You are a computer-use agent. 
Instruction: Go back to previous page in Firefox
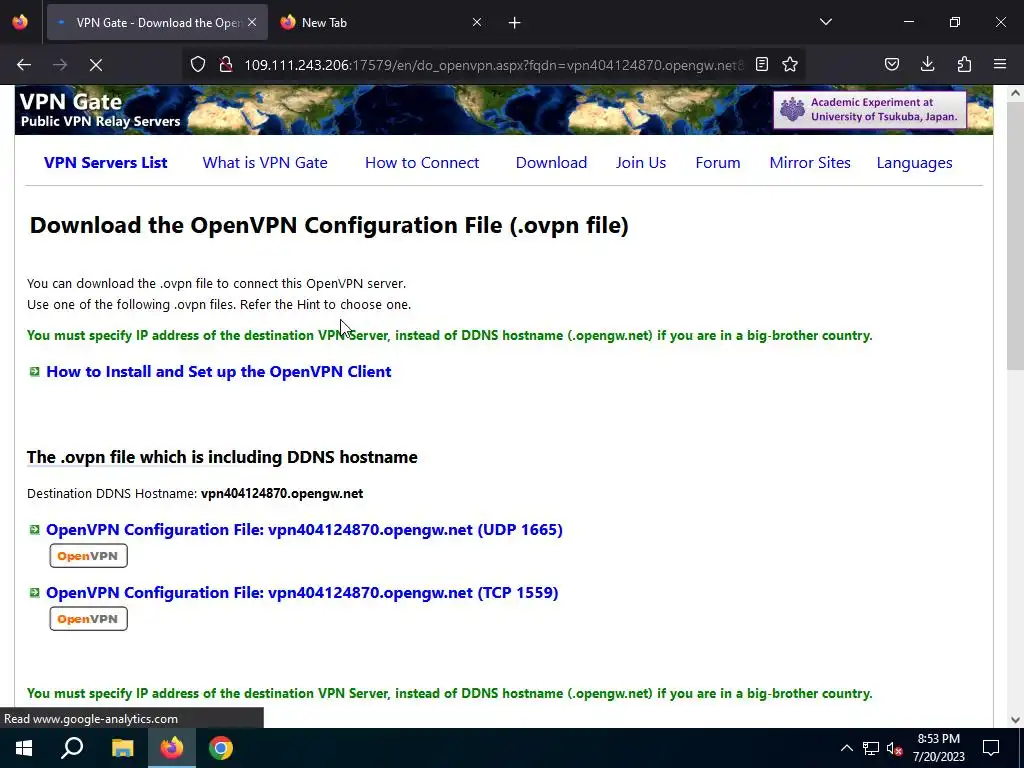coord(24,65)
